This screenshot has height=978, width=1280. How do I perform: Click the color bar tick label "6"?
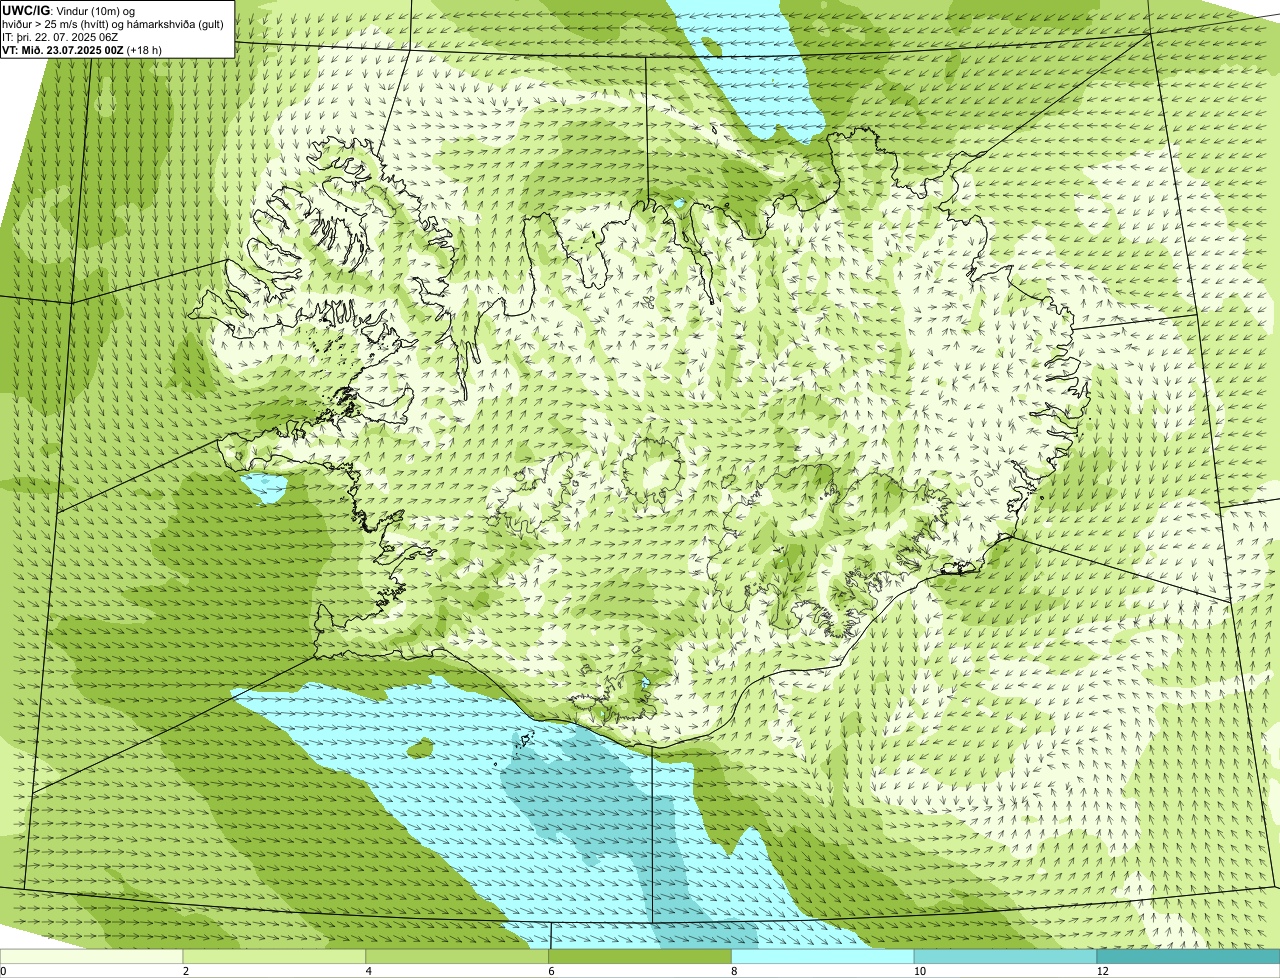pyautogui.click(x=550, y=971)
